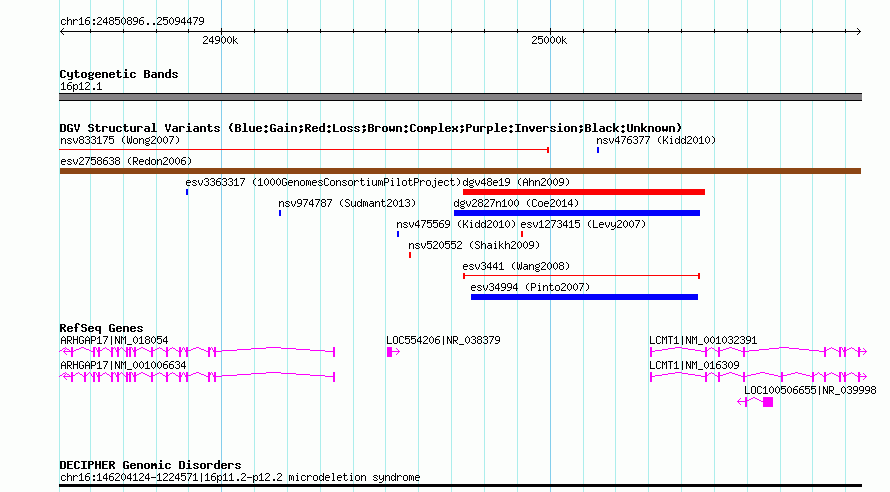Viewport: 890px width, 492px height.
Task: Click the magenta LOC554206 gene arrow glyph
Action: point(393,352)
